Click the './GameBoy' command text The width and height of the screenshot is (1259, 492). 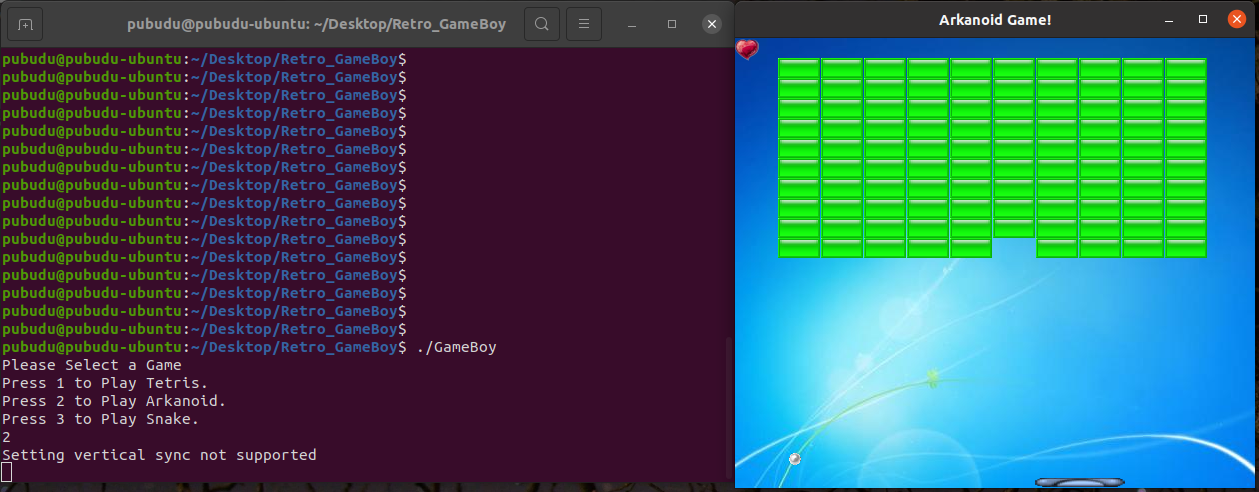click(456, 347)
